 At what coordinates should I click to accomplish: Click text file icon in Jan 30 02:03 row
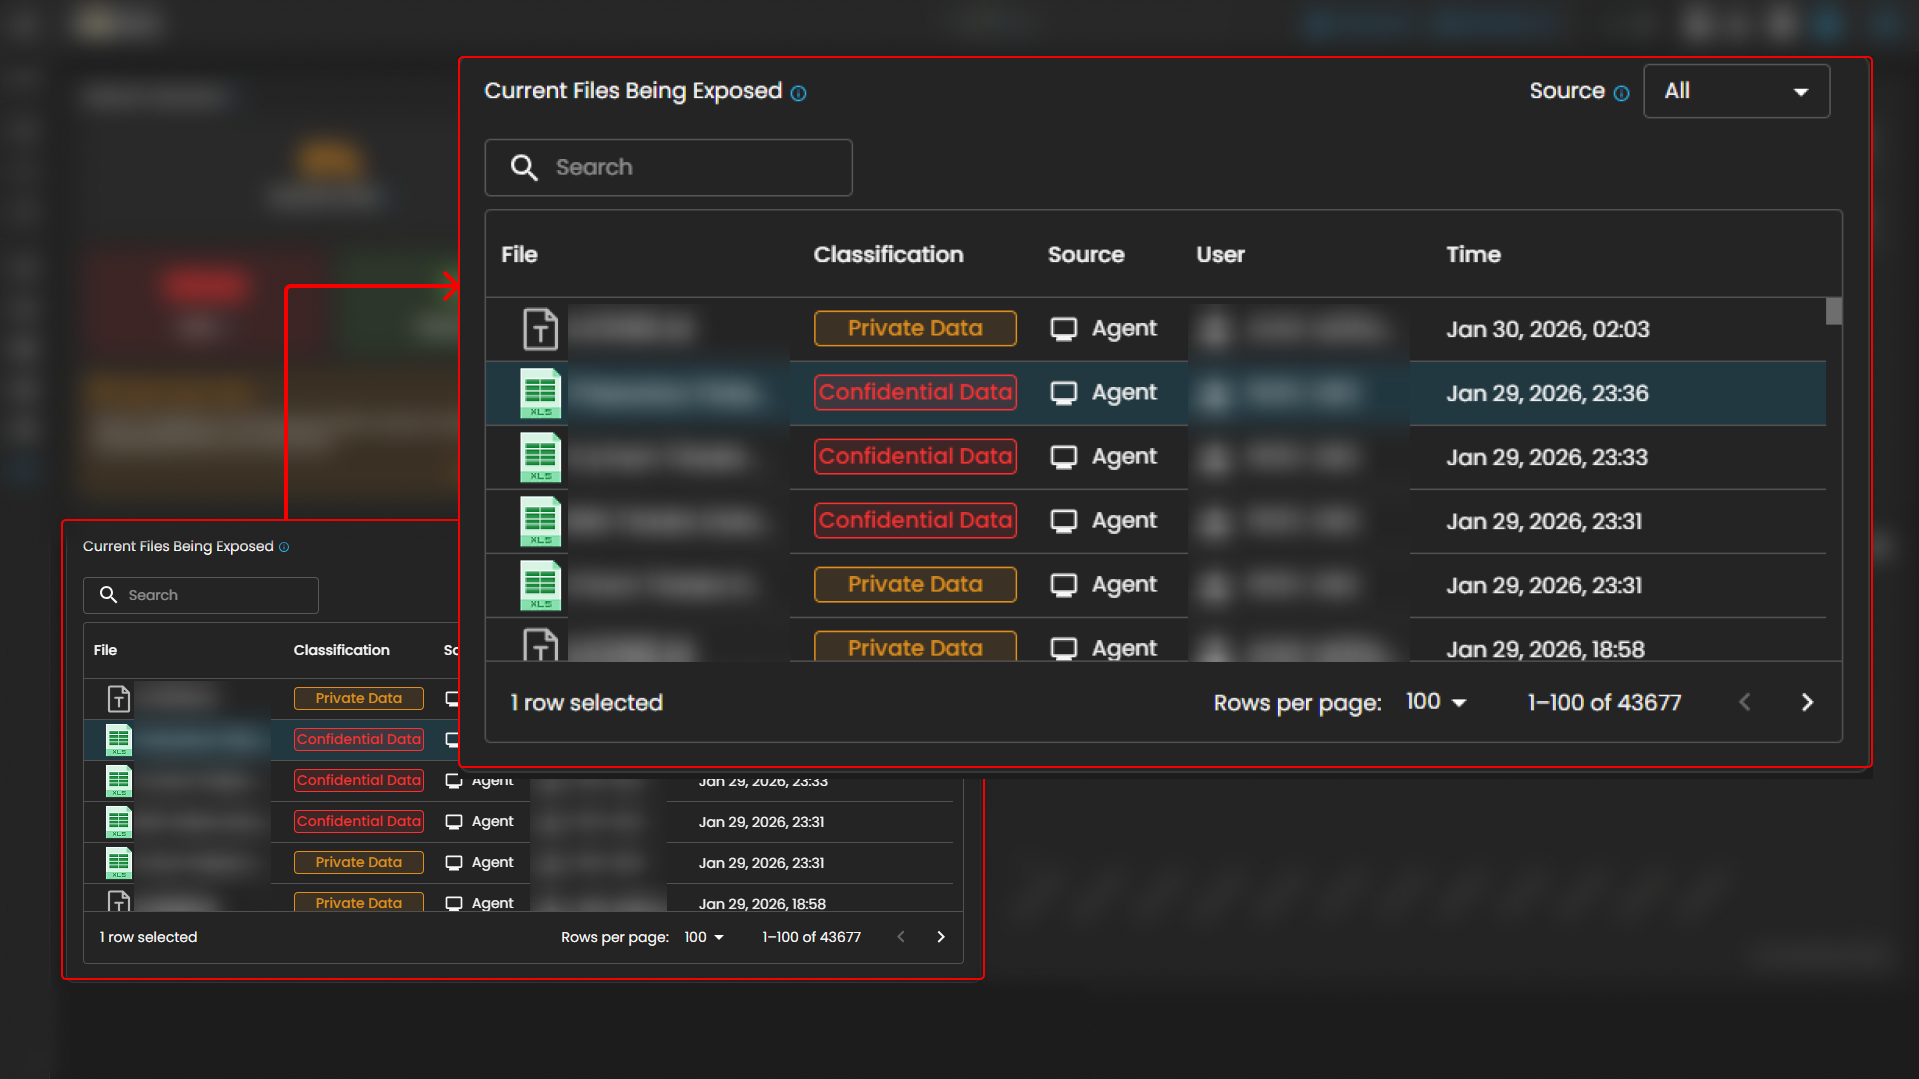540,329
